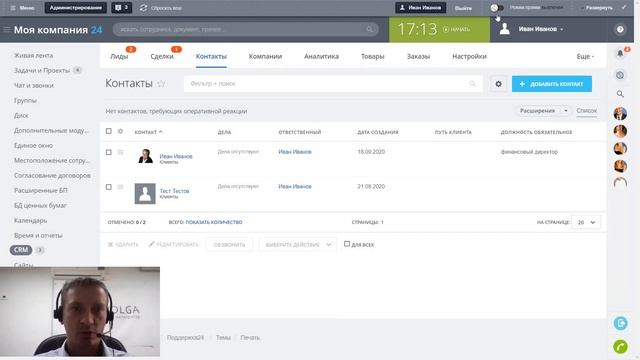Screen dimensions: 640x360
Task: Click Иван Иванов contact photo
Action: point(145,156)
